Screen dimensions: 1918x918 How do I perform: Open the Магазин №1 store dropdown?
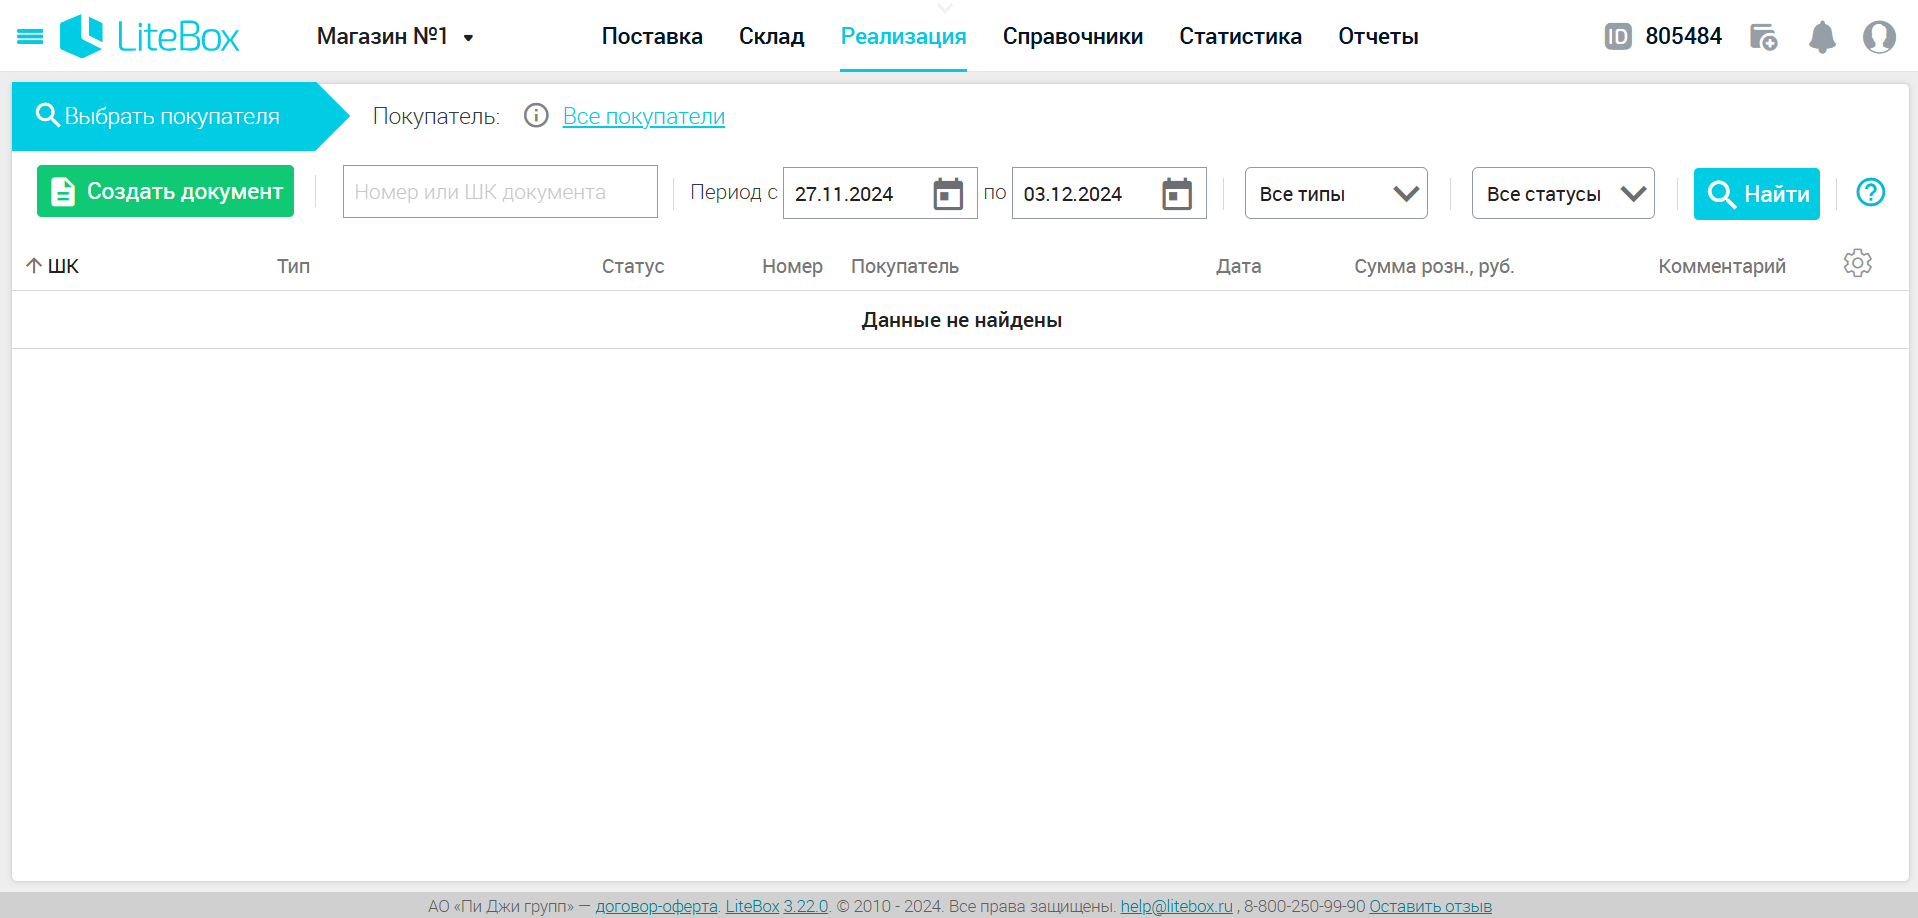(x=395, y=37)
